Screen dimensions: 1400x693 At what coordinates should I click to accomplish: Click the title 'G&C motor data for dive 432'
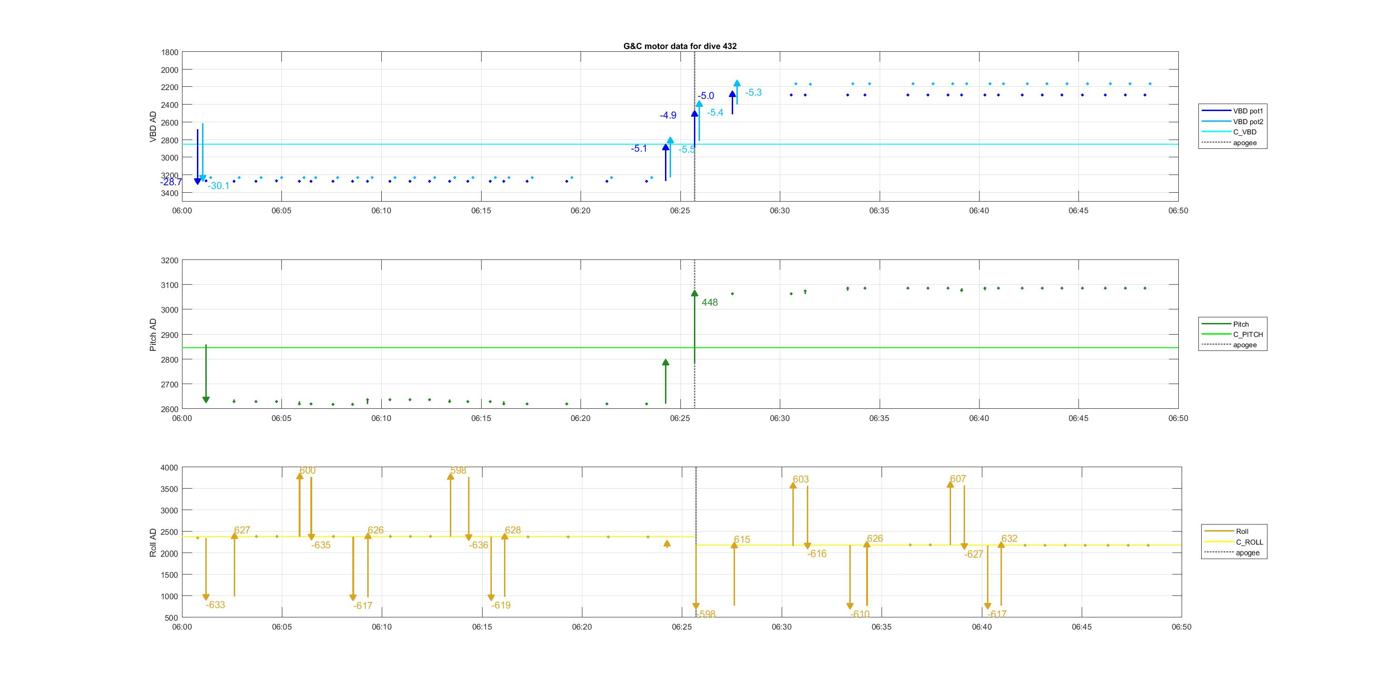[680, 46]
